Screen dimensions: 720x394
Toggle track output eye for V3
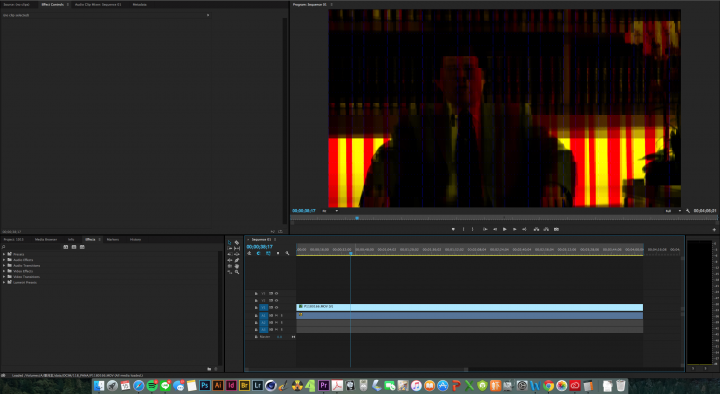coord(276,293)
